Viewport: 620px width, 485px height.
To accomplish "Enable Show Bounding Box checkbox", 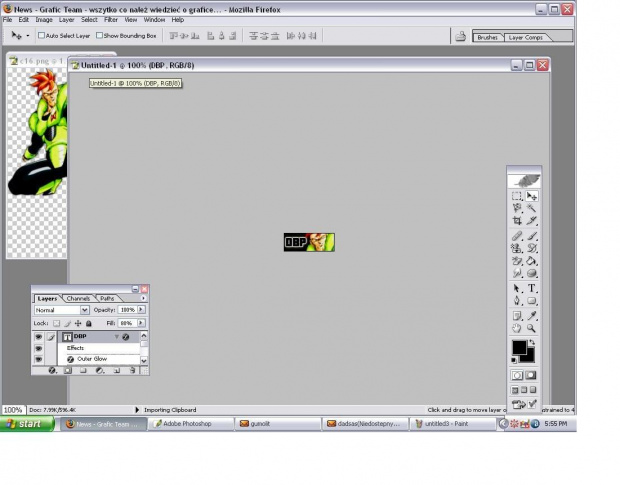I will (x=99, y=36).
